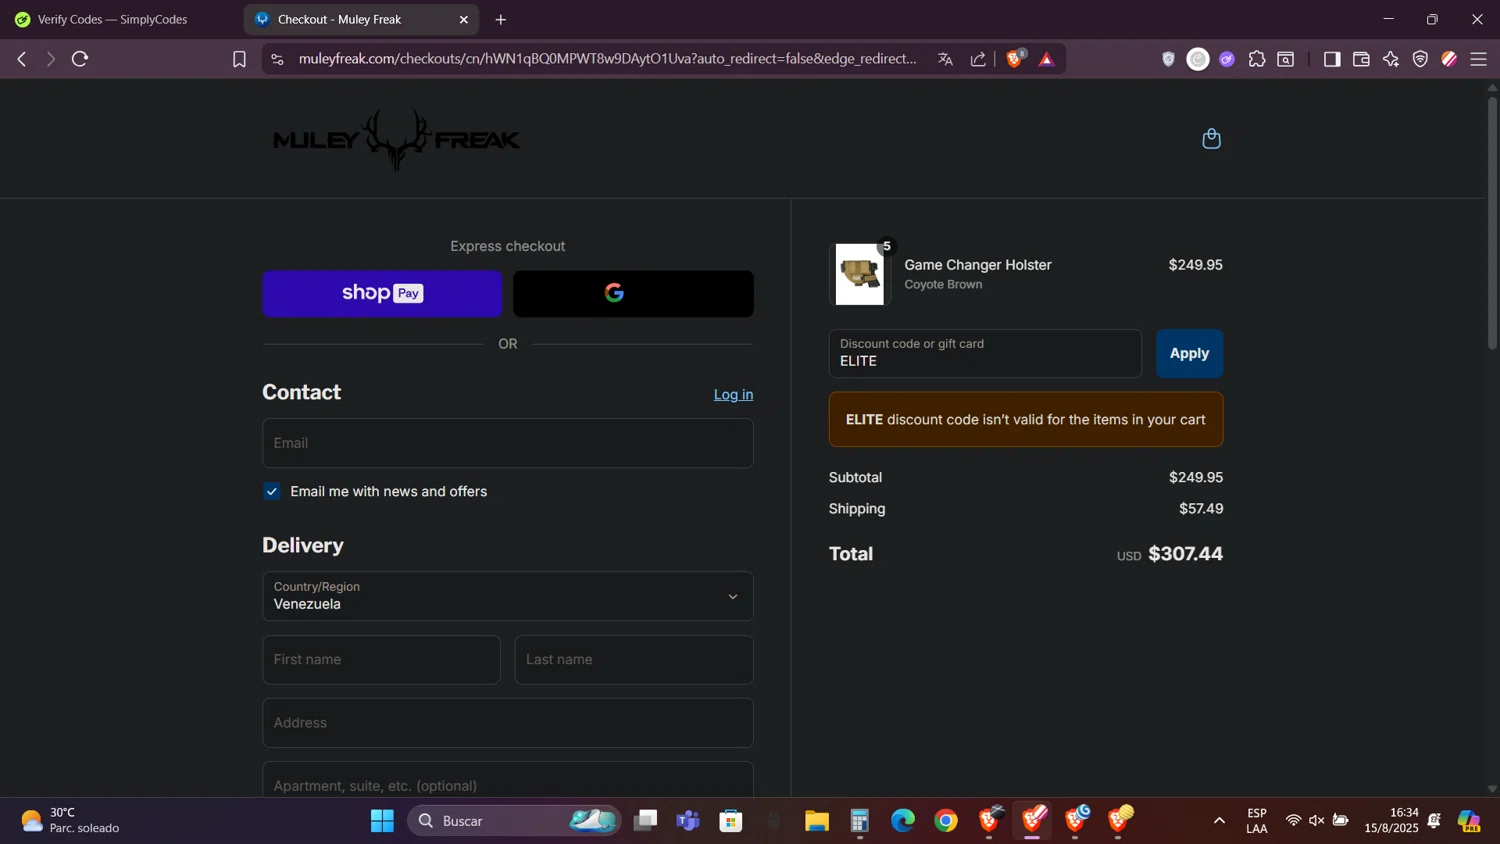Open the weather widget 30°C
The height and width of the screenshot is (844, 1500).
click(x=70, y=821)
